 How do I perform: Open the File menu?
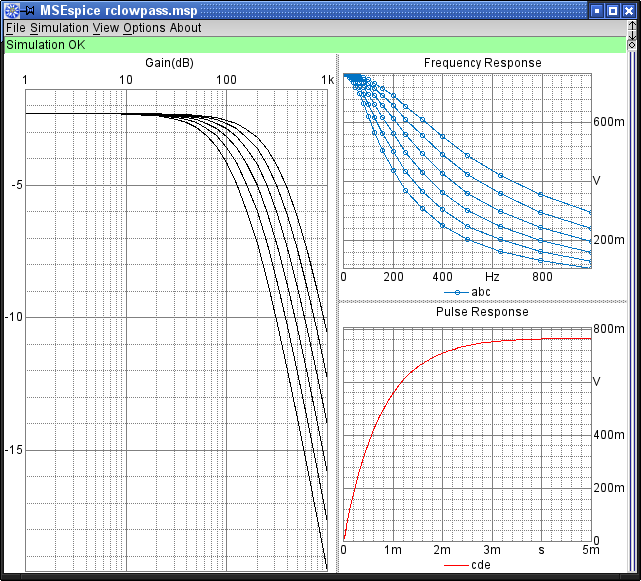pyautogui.click(x=16, y=28)
